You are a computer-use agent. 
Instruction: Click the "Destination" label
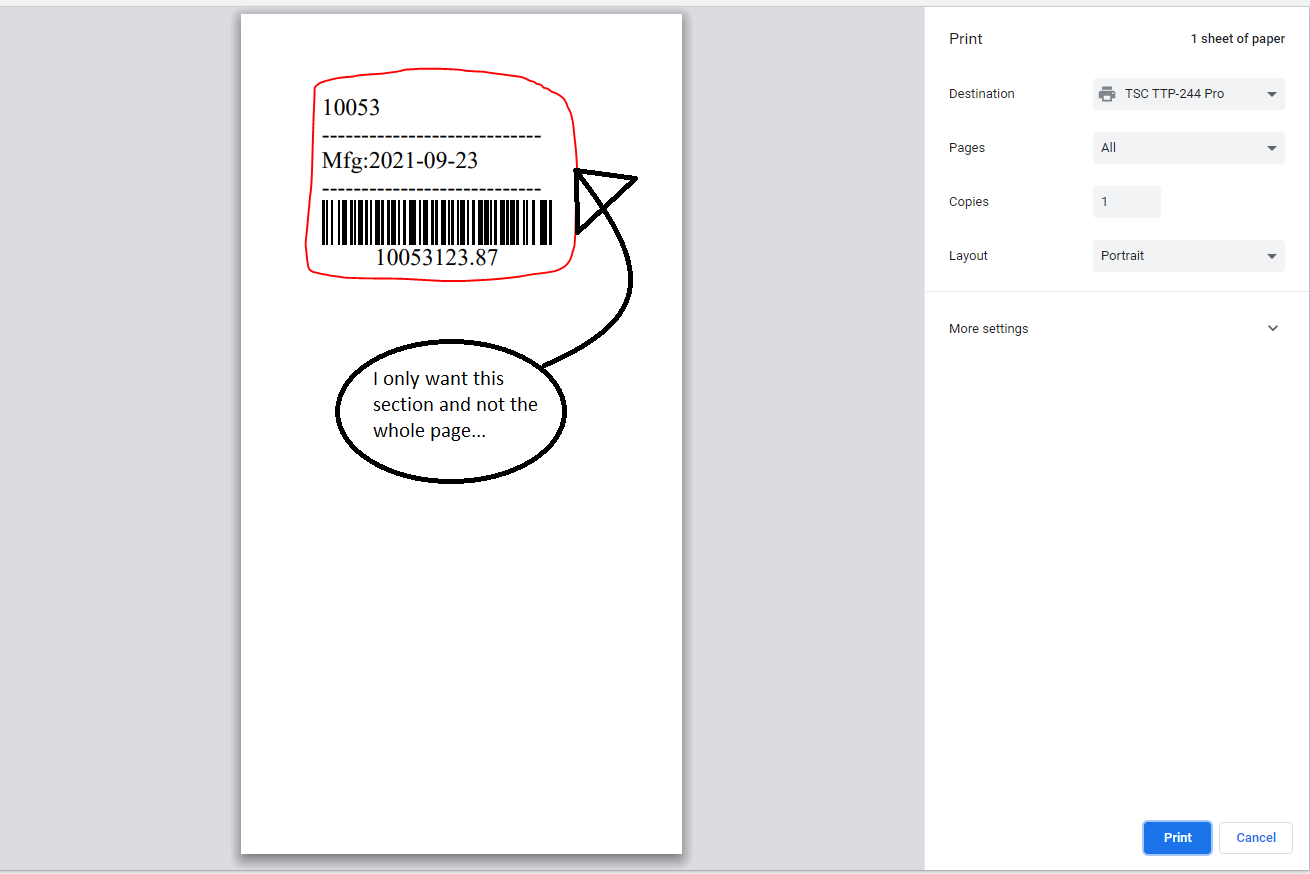pos(982,94)
